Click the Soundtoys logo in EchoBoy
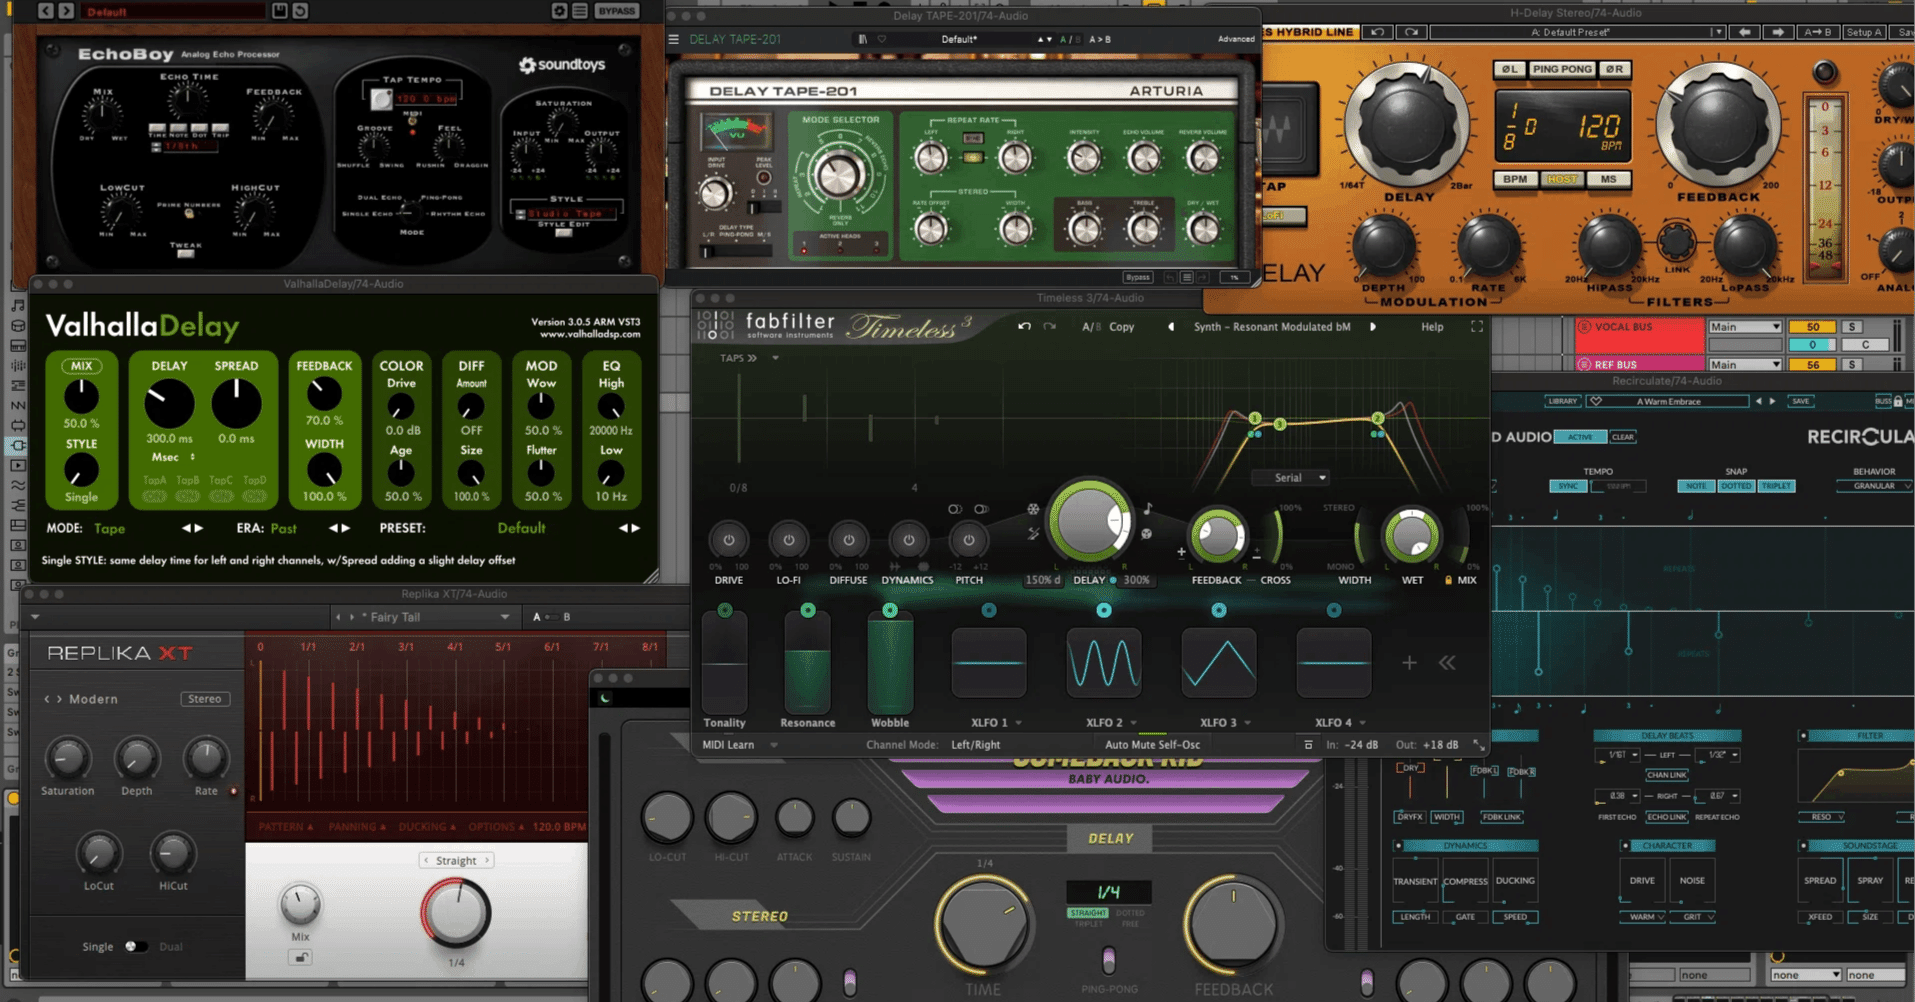 point(563,63)
